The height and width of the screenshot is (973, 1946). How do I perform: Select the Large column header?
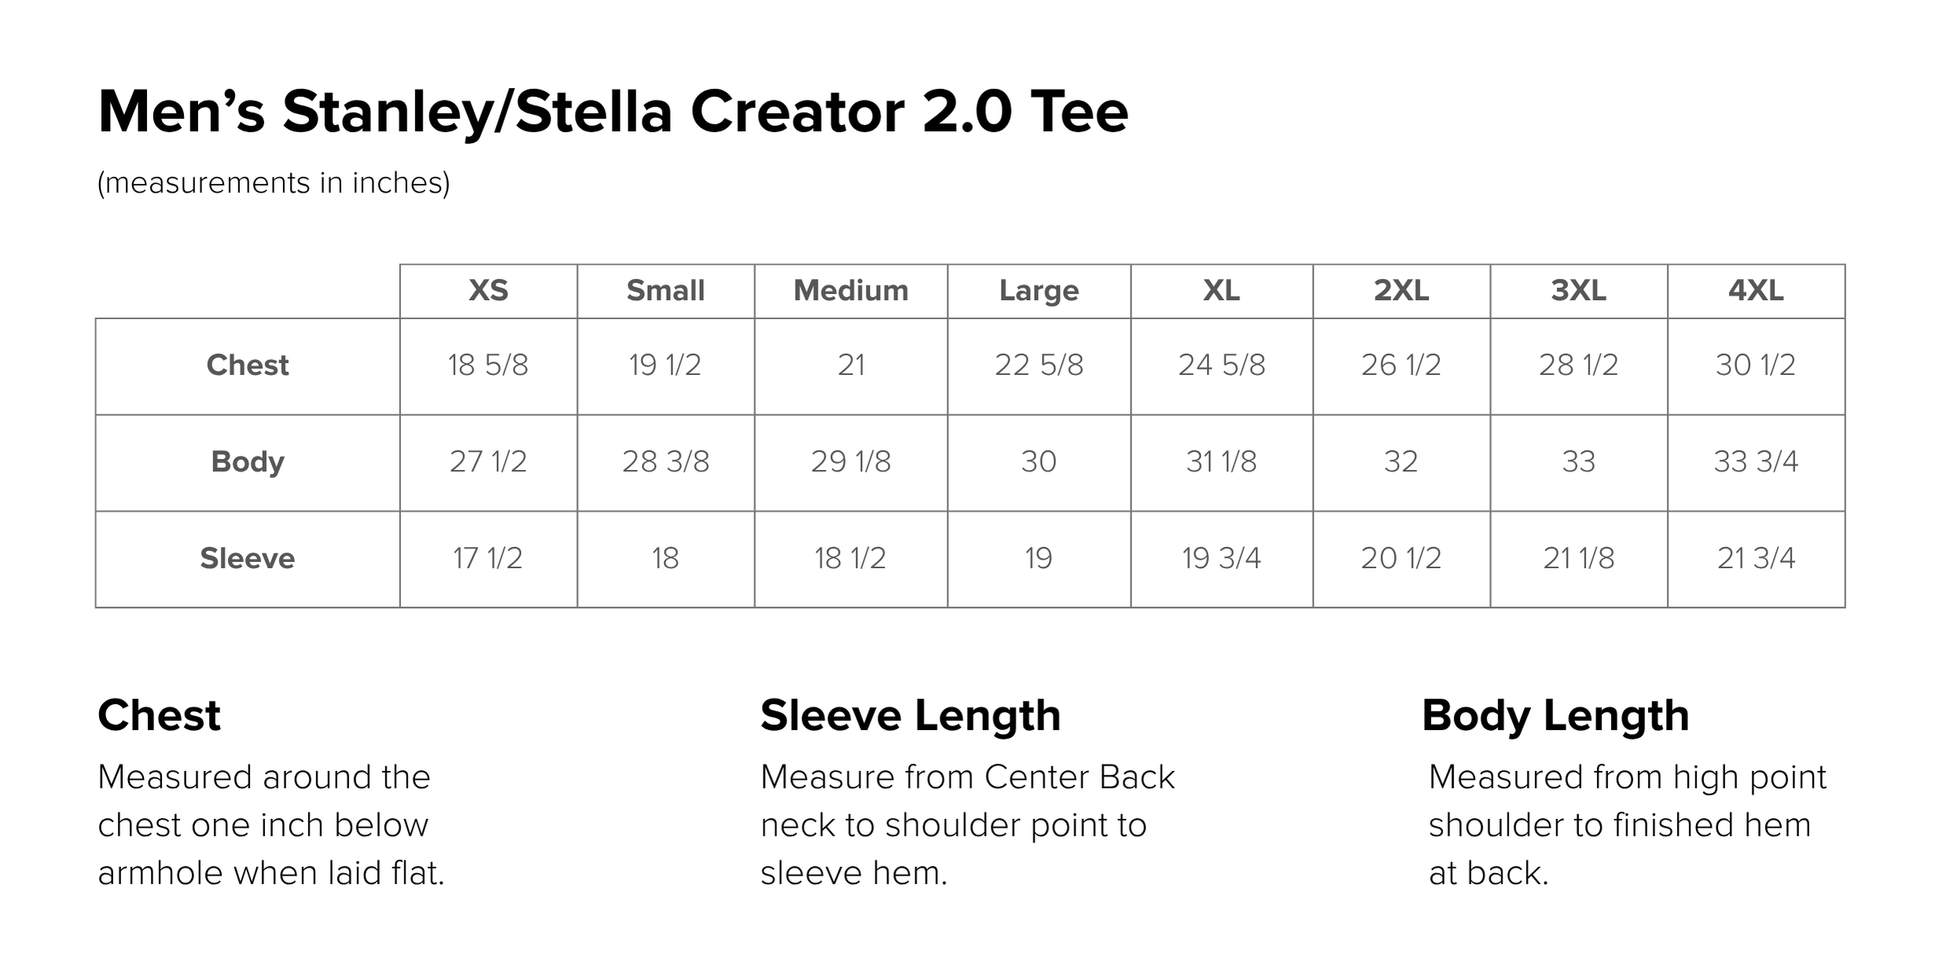(x=1039, y=291)
